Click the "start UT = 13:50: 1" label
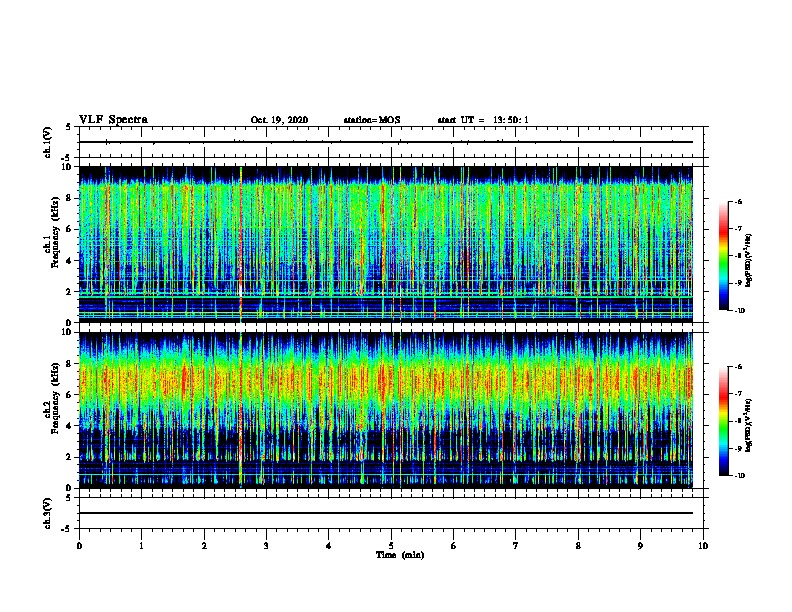Screen dimensions: 792x612 click(483, 120)
